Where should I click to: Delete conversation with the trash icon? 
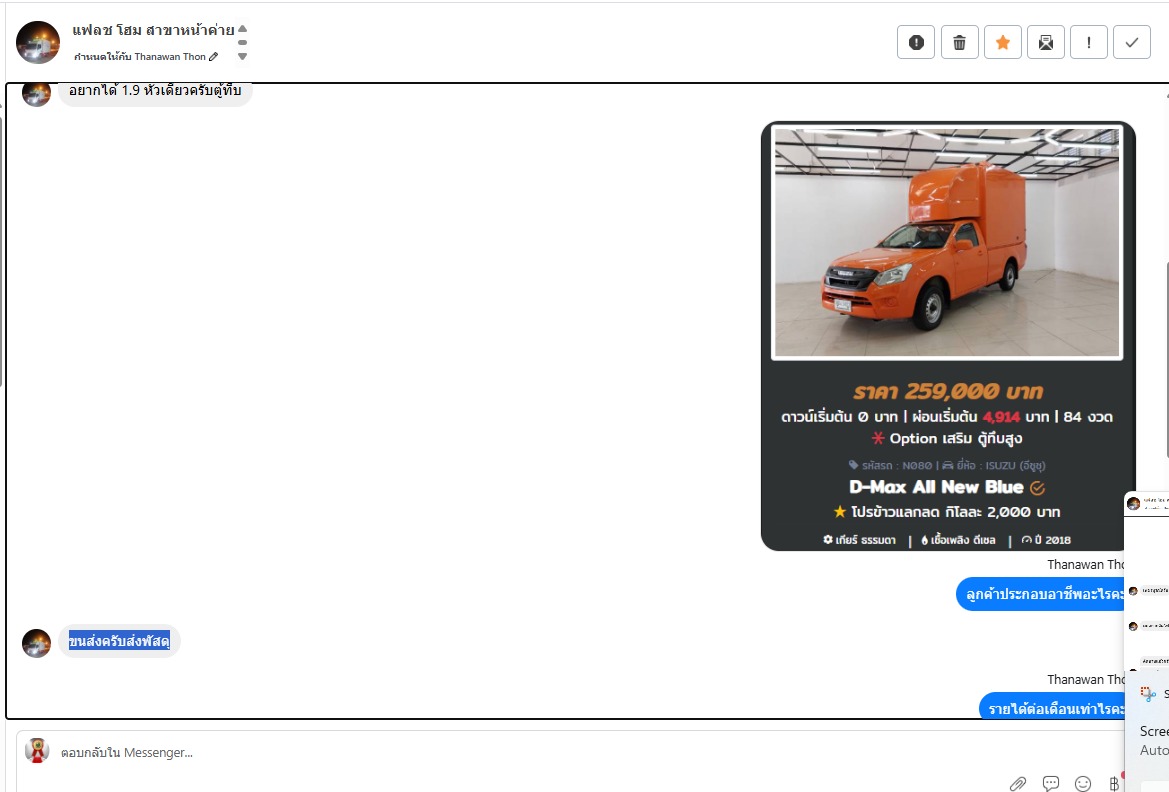click(960, 43)
